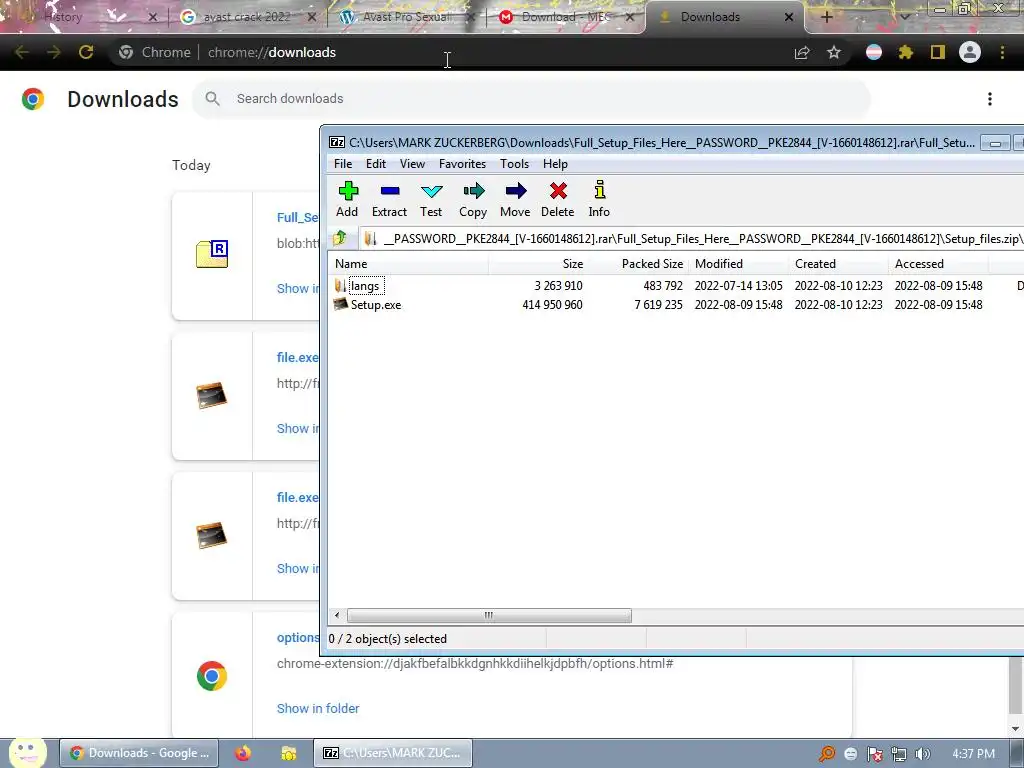
Task: Open the Favorites menu in 7-Zip
Action: click(462, 164)
